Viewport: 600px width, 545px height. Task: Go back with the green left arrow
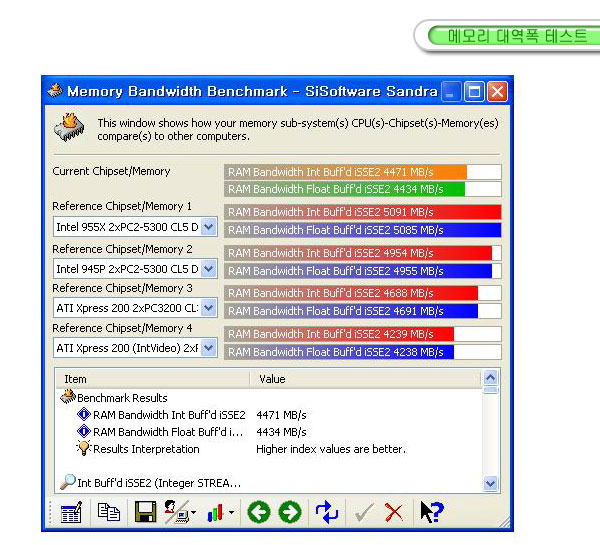click(x=259, y=512)
